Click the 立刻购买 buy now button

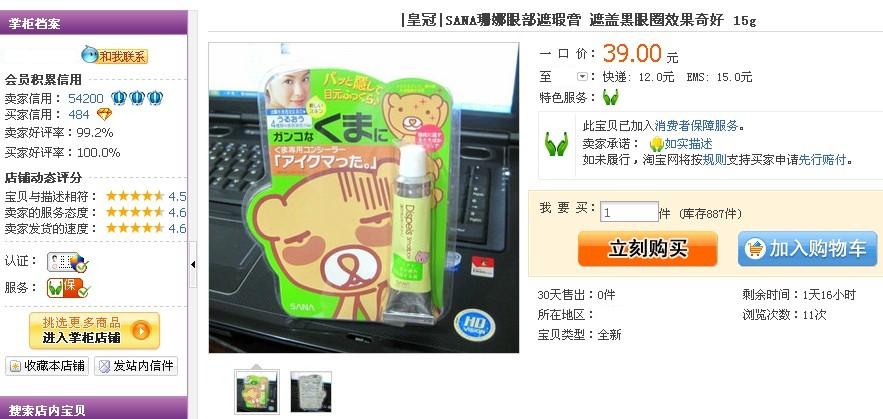point(648,249)
